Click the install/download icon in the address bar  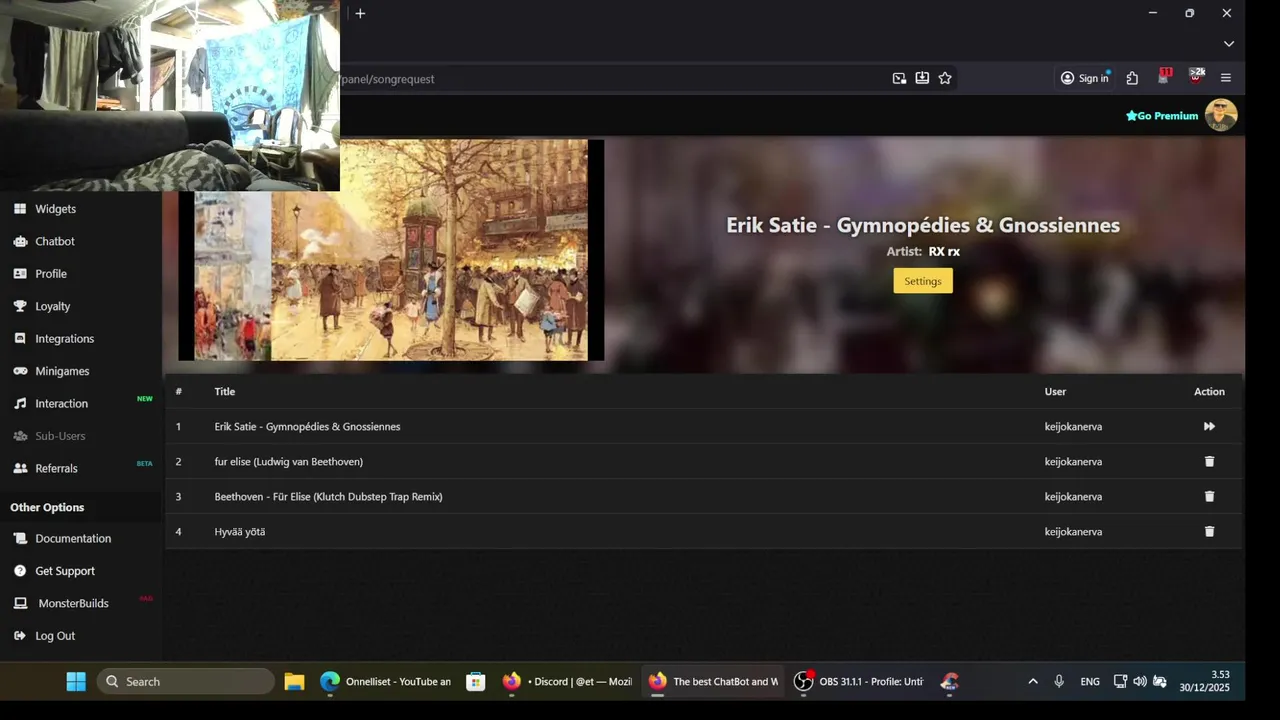click(922, 78)
